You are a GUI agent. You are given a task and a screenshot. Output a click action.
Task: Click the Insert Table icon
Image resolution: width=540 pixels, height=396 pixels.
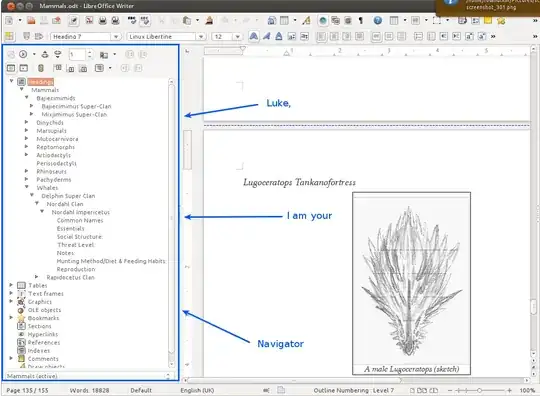tap(284, 21)
